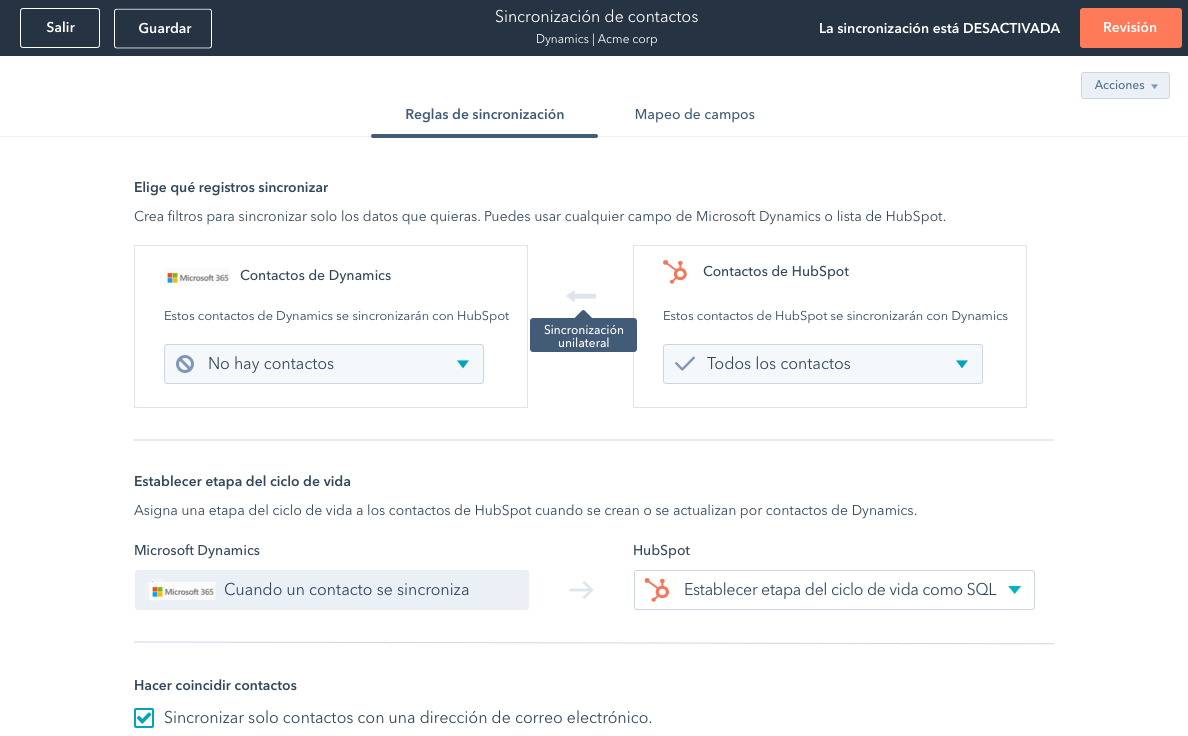Click the Salir button
Image resolution: width=1188 pixels, height=736 pixels.
click(x=60, y=28)
